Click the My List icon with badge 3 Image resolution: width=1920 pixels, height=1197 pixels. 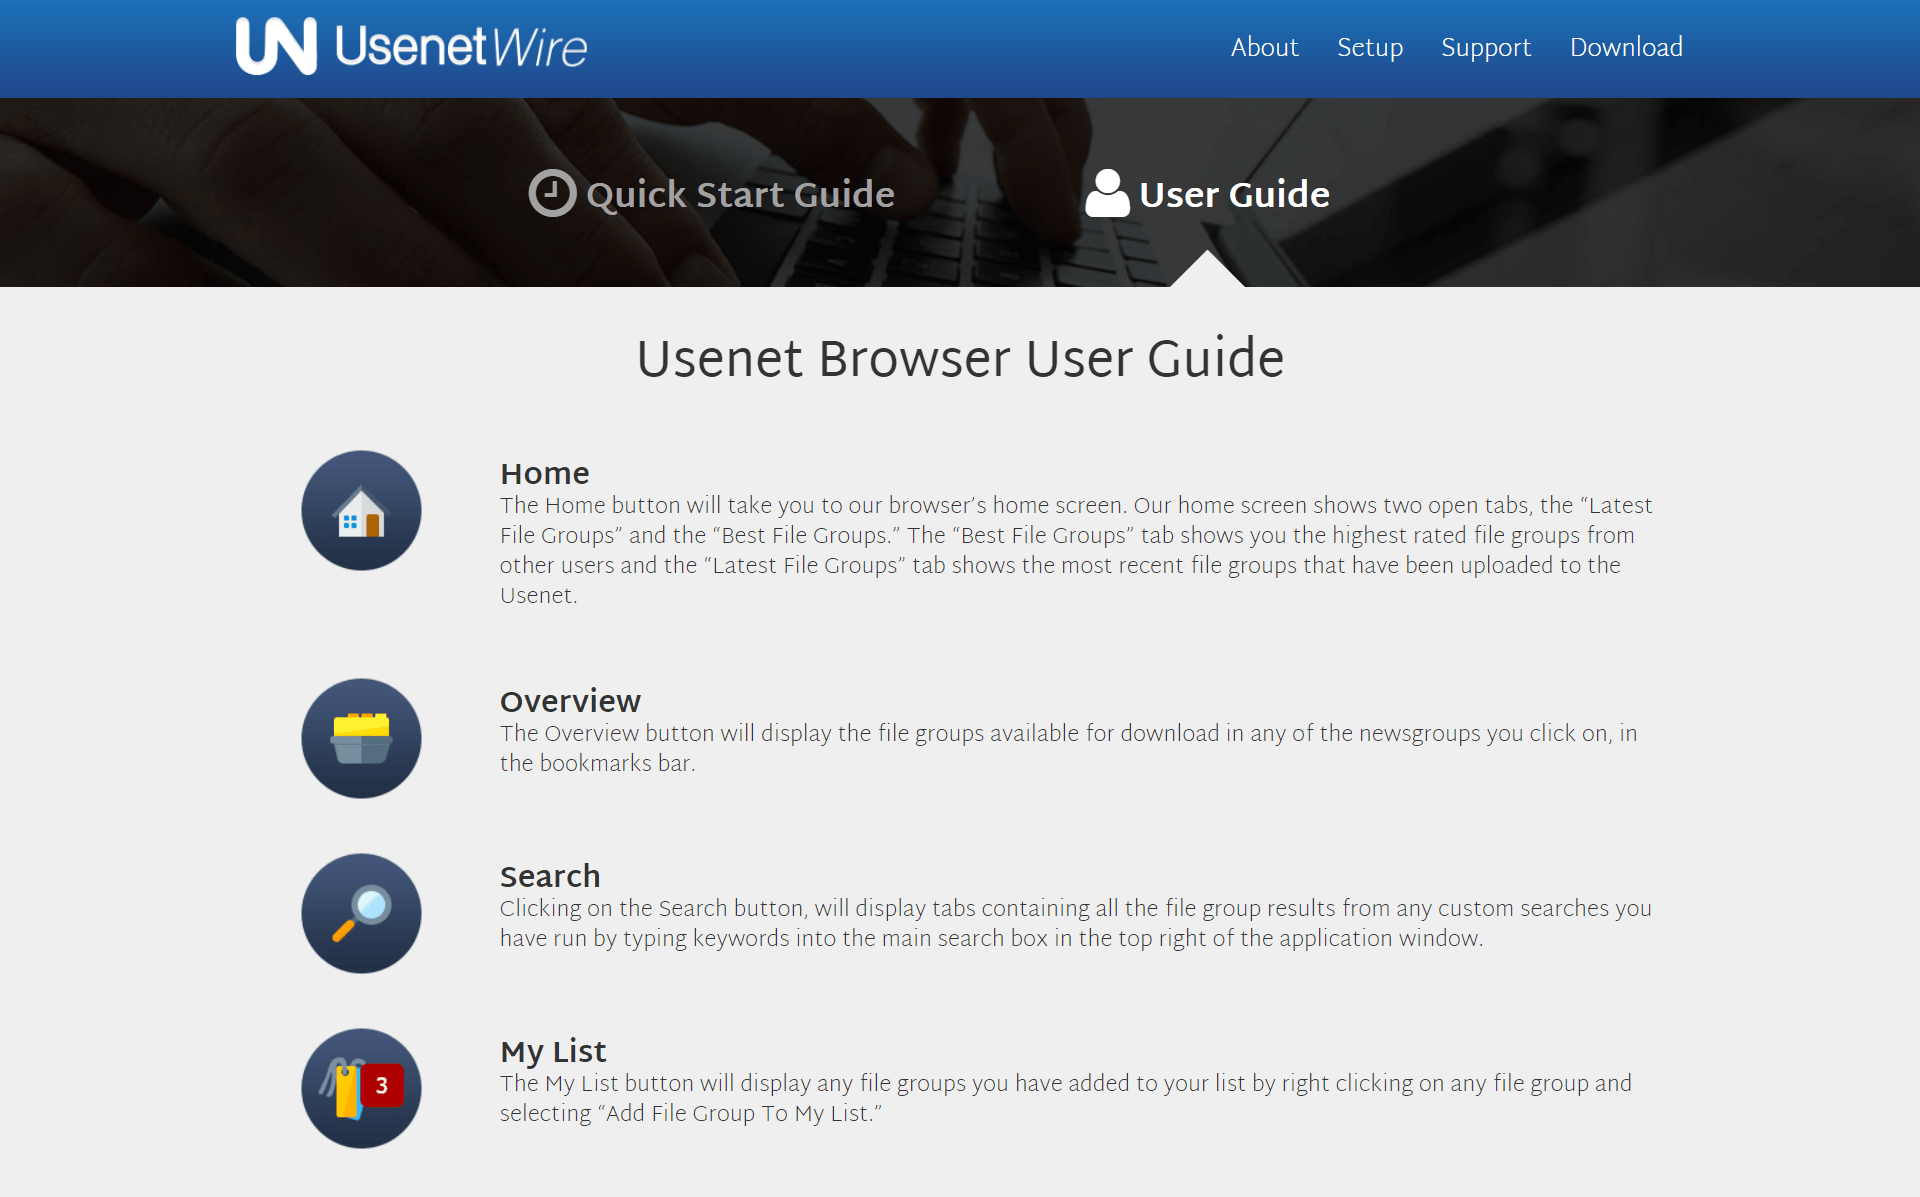pyautogui.click(x=360, y=1088)
